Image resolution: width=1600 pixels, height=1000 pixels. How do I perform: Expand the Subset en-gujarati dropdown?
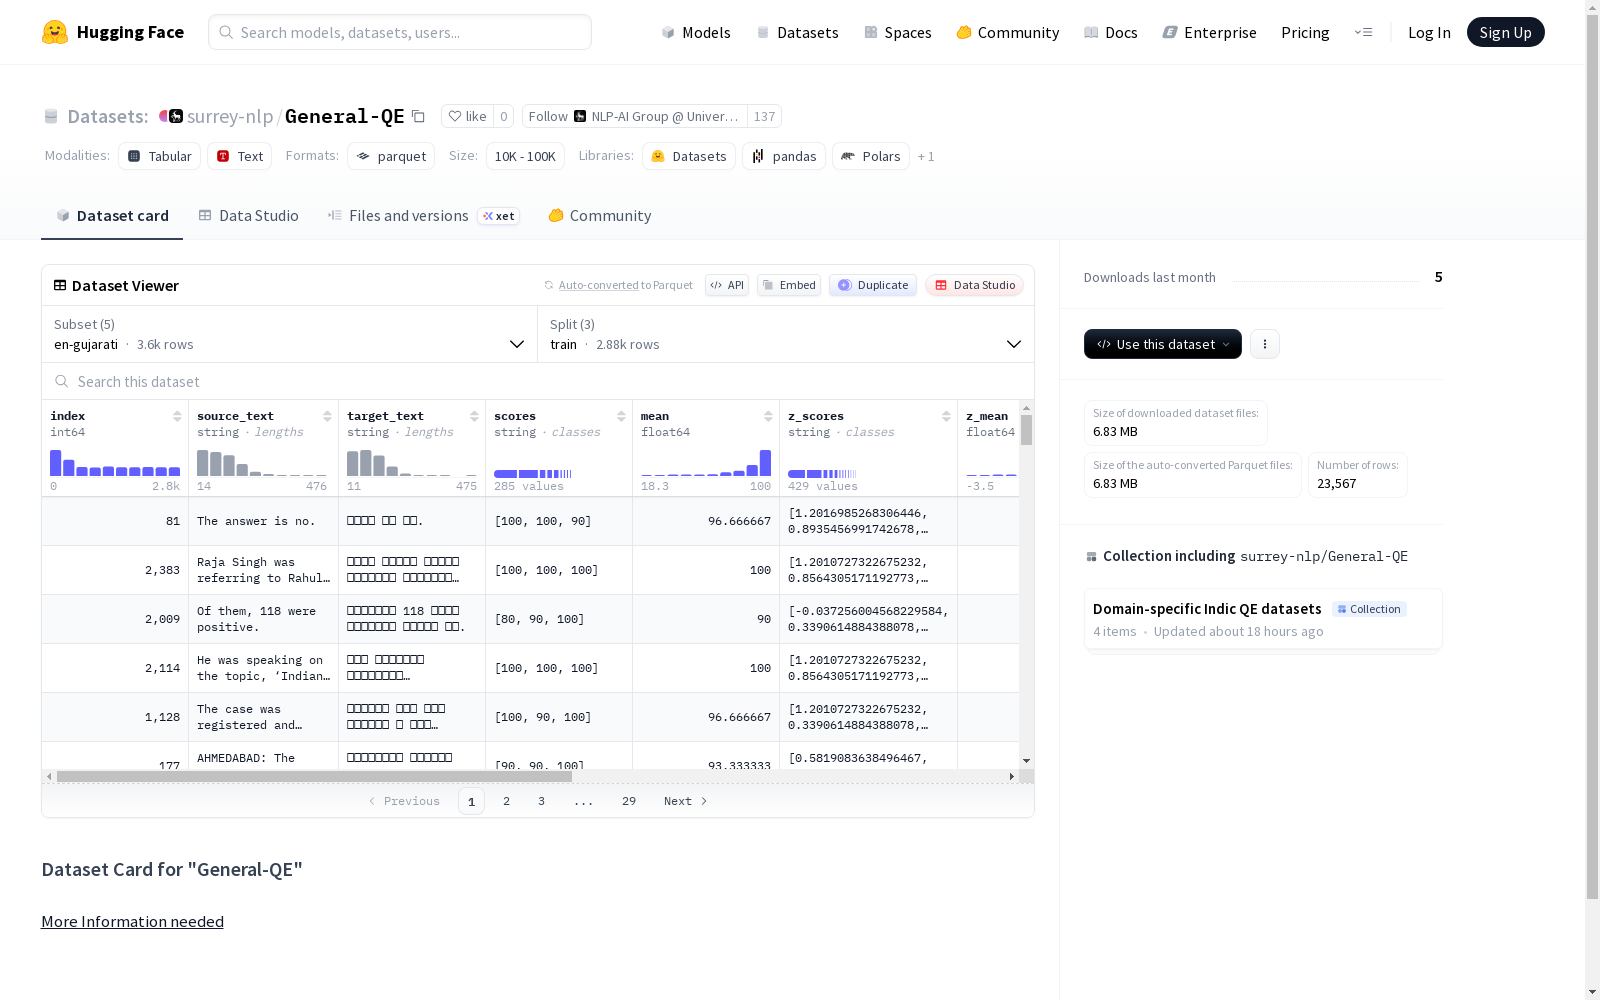tap(290, 334)
